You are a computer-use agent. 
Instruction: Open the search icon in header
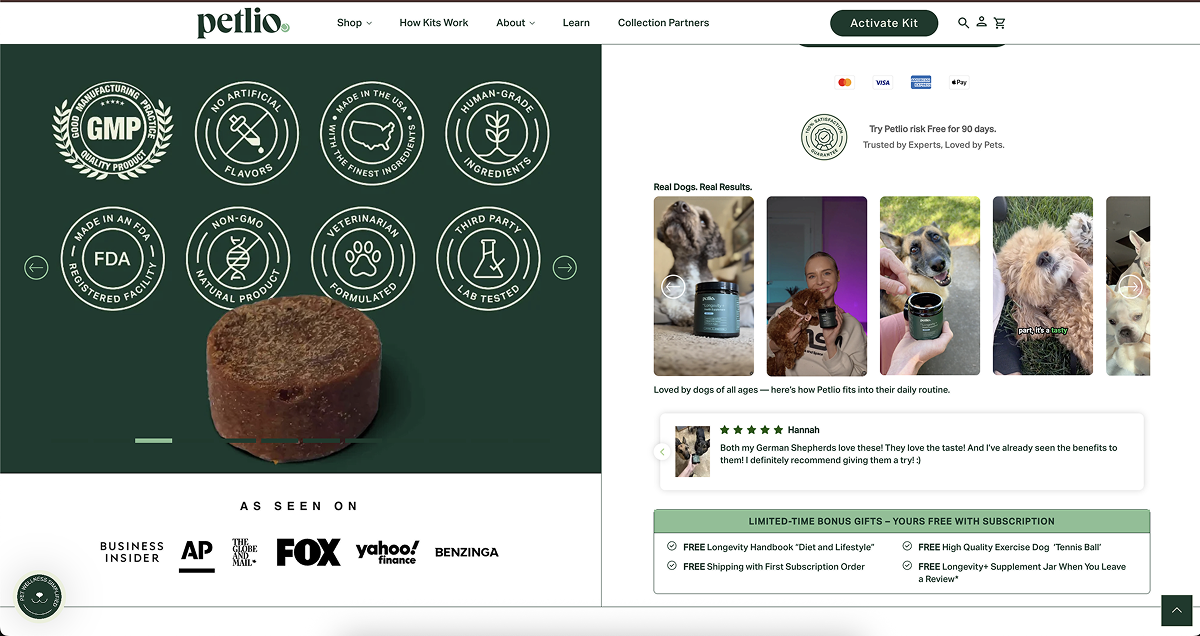[x=963, y=23]
